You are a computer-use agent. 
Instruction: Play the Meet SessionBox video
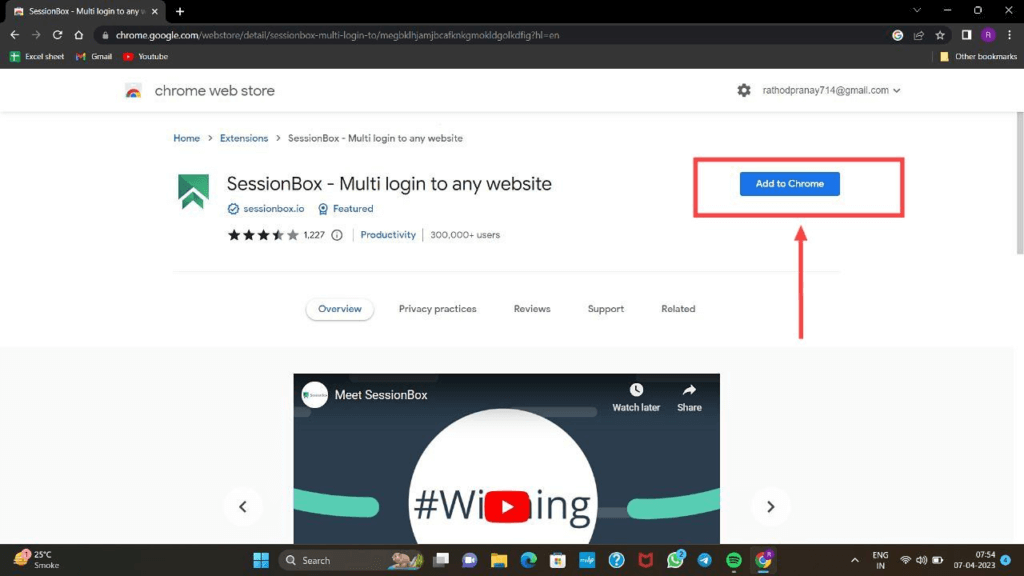(x=507, y=507)
